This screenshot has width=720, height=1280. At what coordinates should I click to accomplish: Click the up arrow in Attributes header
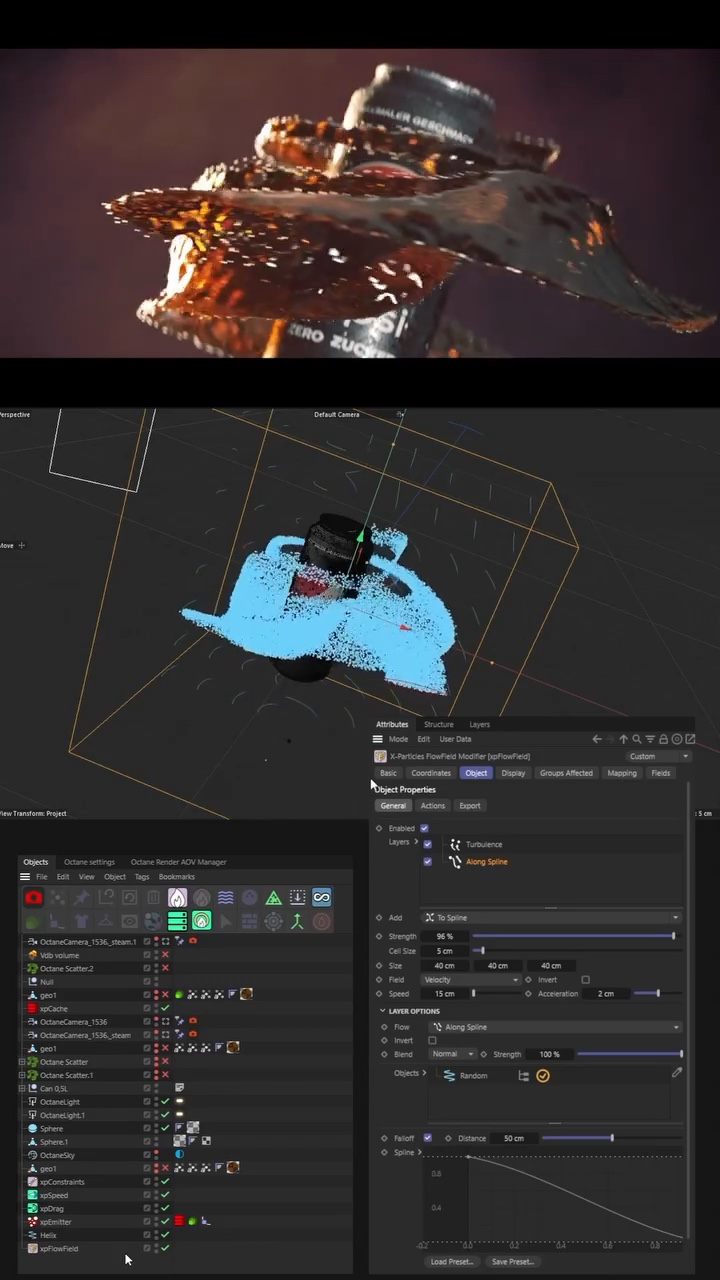click(623, 739)
